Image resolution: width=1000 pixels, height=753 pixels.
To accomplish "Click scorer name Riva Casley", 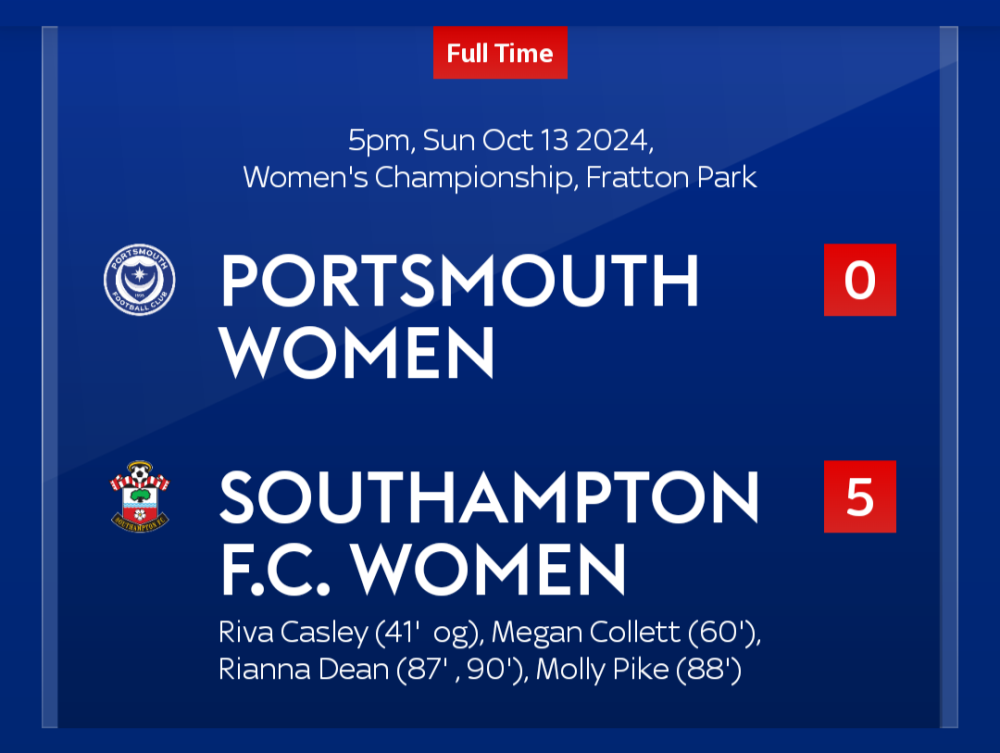I will click(293, 633).
